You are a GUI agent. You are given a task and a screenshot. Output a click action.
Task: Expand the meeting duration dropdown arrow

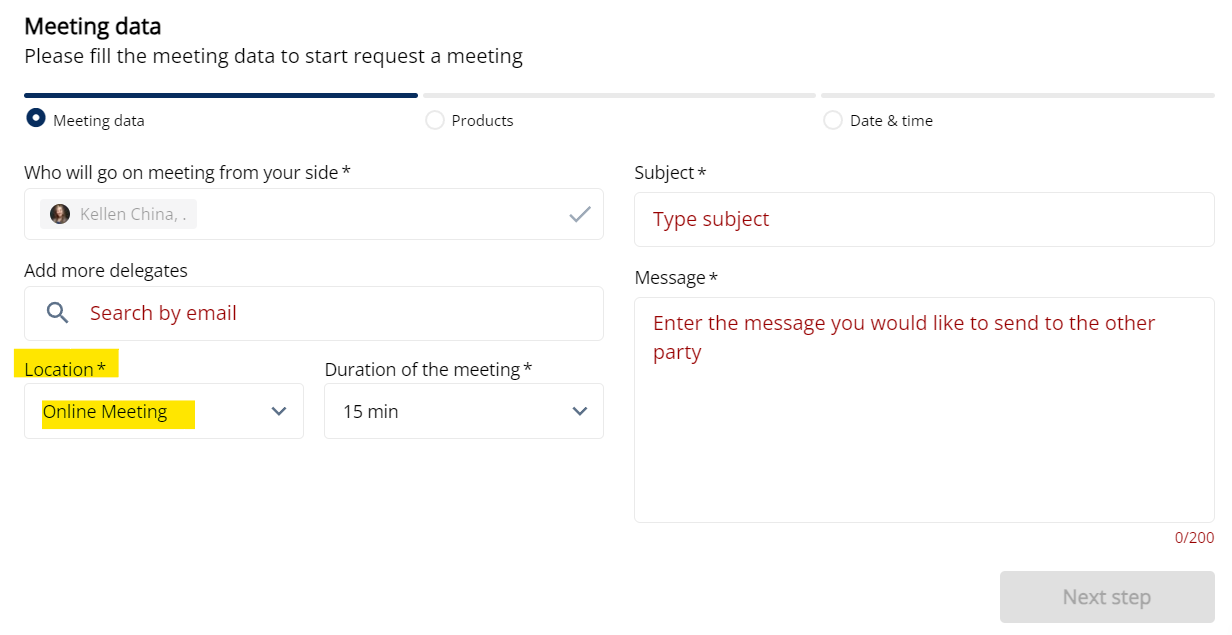579,411
